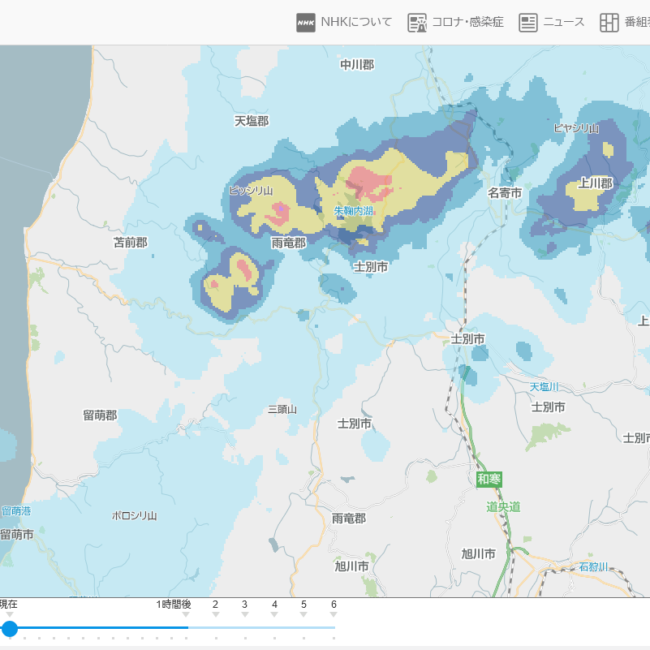Click the 留萌市 label on the map
The height and width of the screenshot is (650, 650).
(16, 535)
